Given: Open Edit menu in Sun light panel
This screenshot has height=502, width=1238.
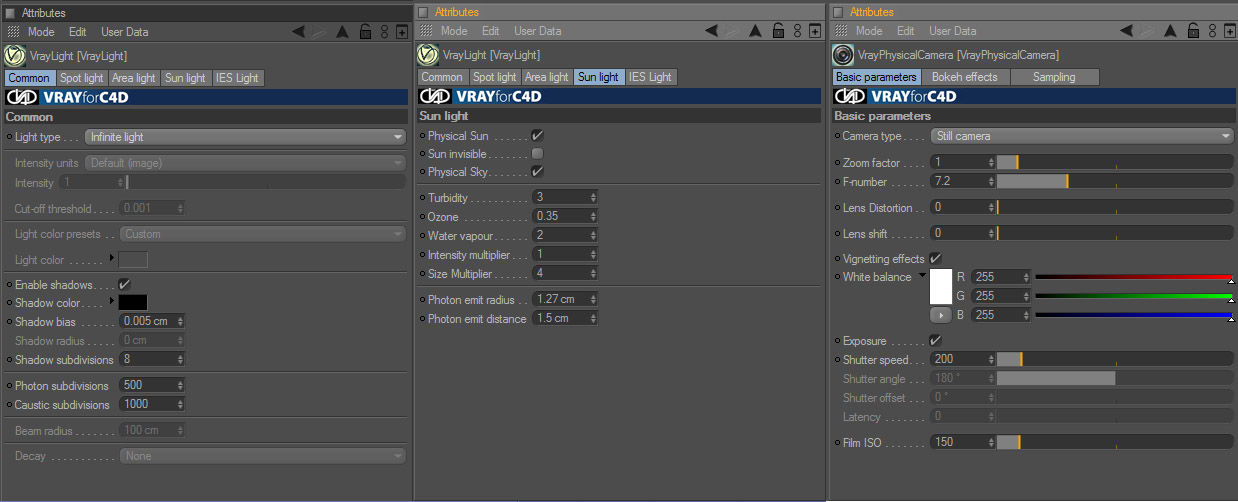Looking at the screenshot, I should 490,32.
